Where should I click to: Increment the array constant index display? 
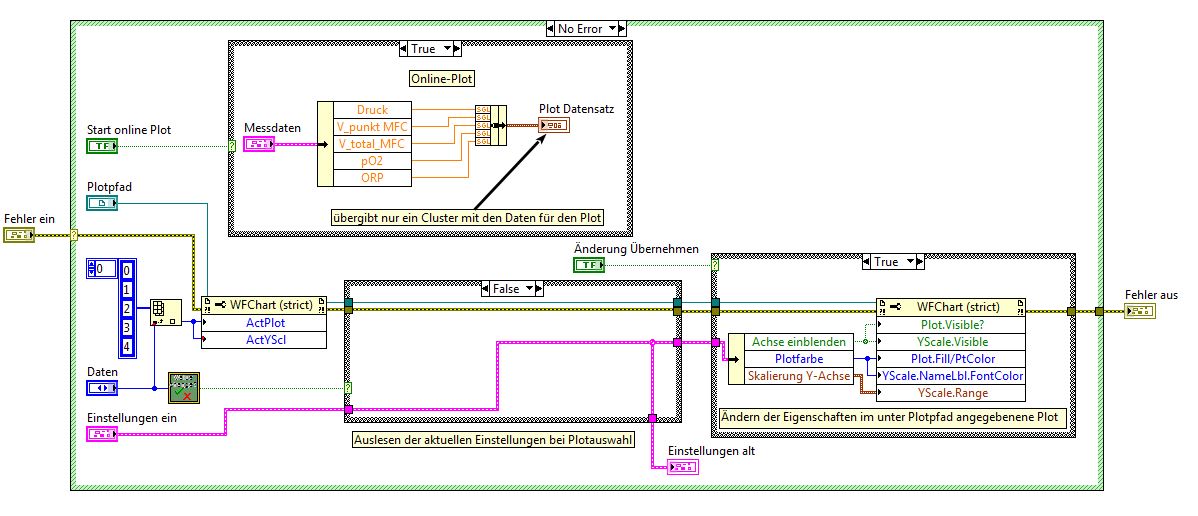pyautogui.click(x=92, y=266)
